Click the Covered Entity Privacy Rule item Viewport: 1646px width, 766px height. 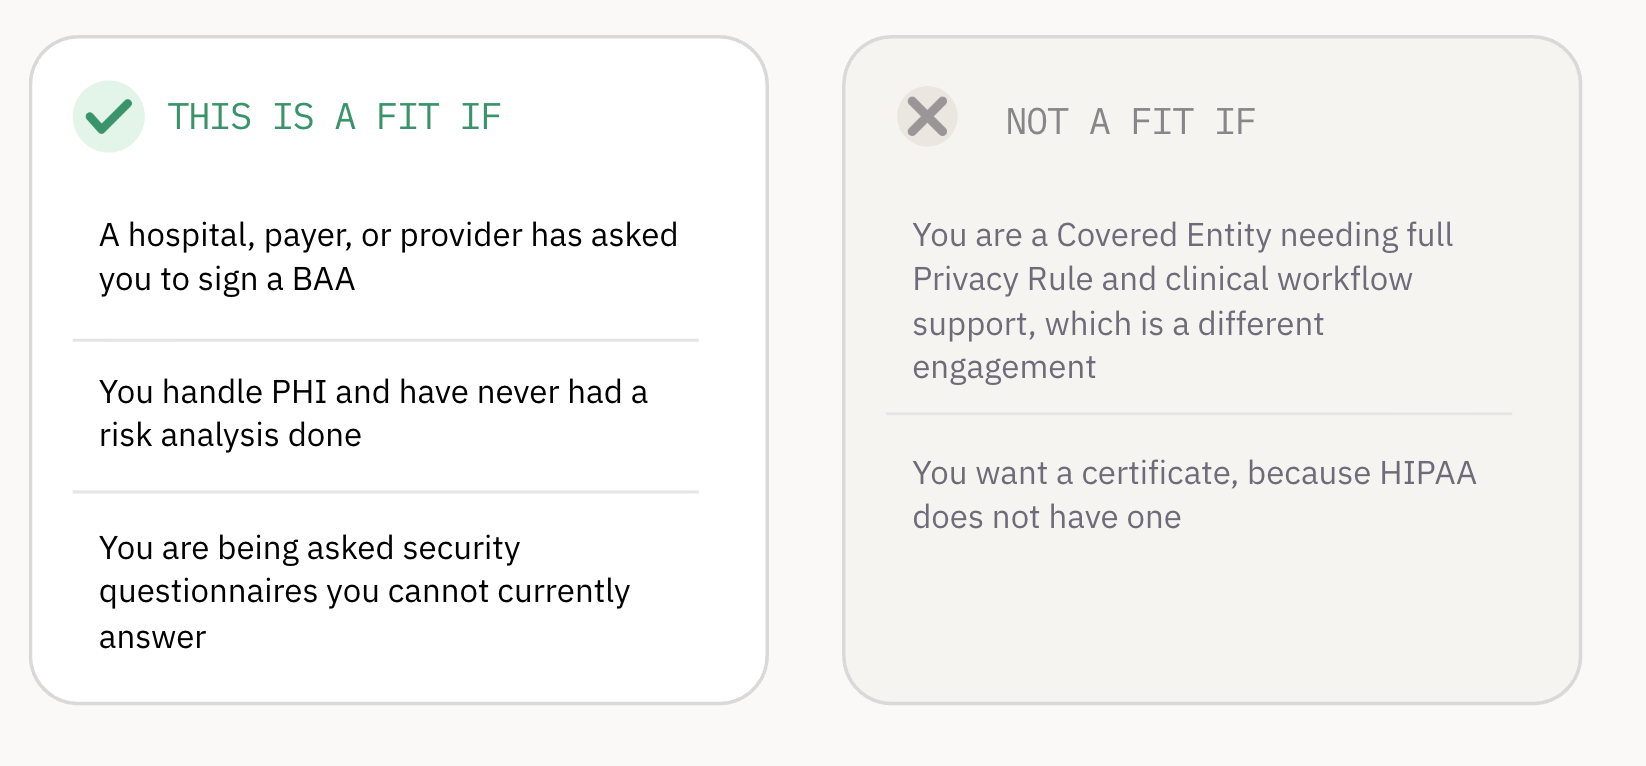pyautogui.click(x=1182, y=301)
